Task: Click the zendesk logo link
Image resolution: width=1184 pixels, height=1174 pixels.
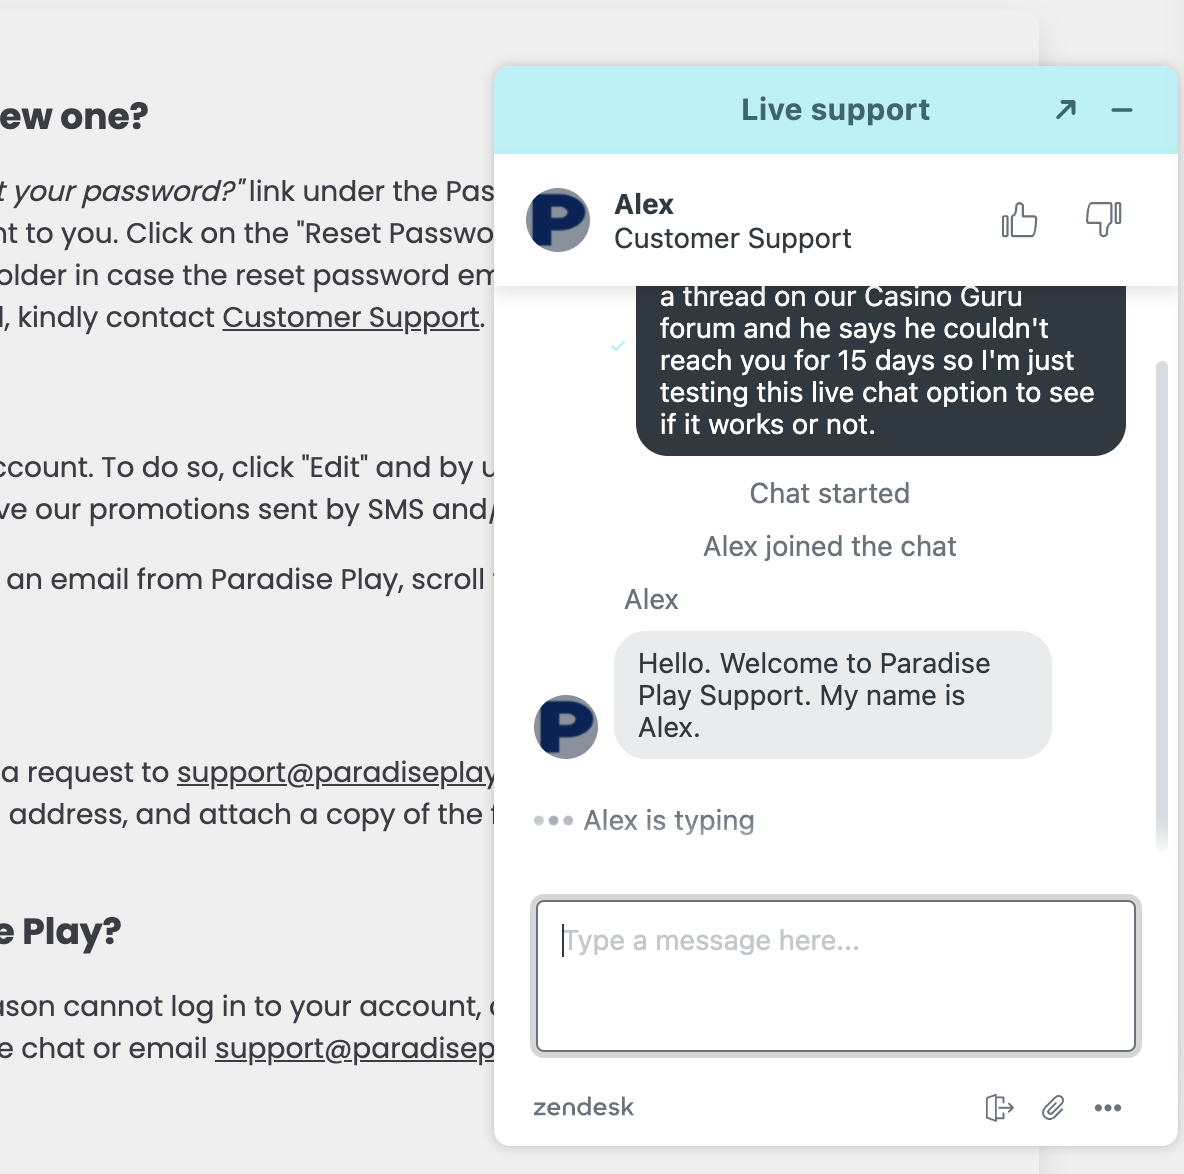Action: 584,1107
